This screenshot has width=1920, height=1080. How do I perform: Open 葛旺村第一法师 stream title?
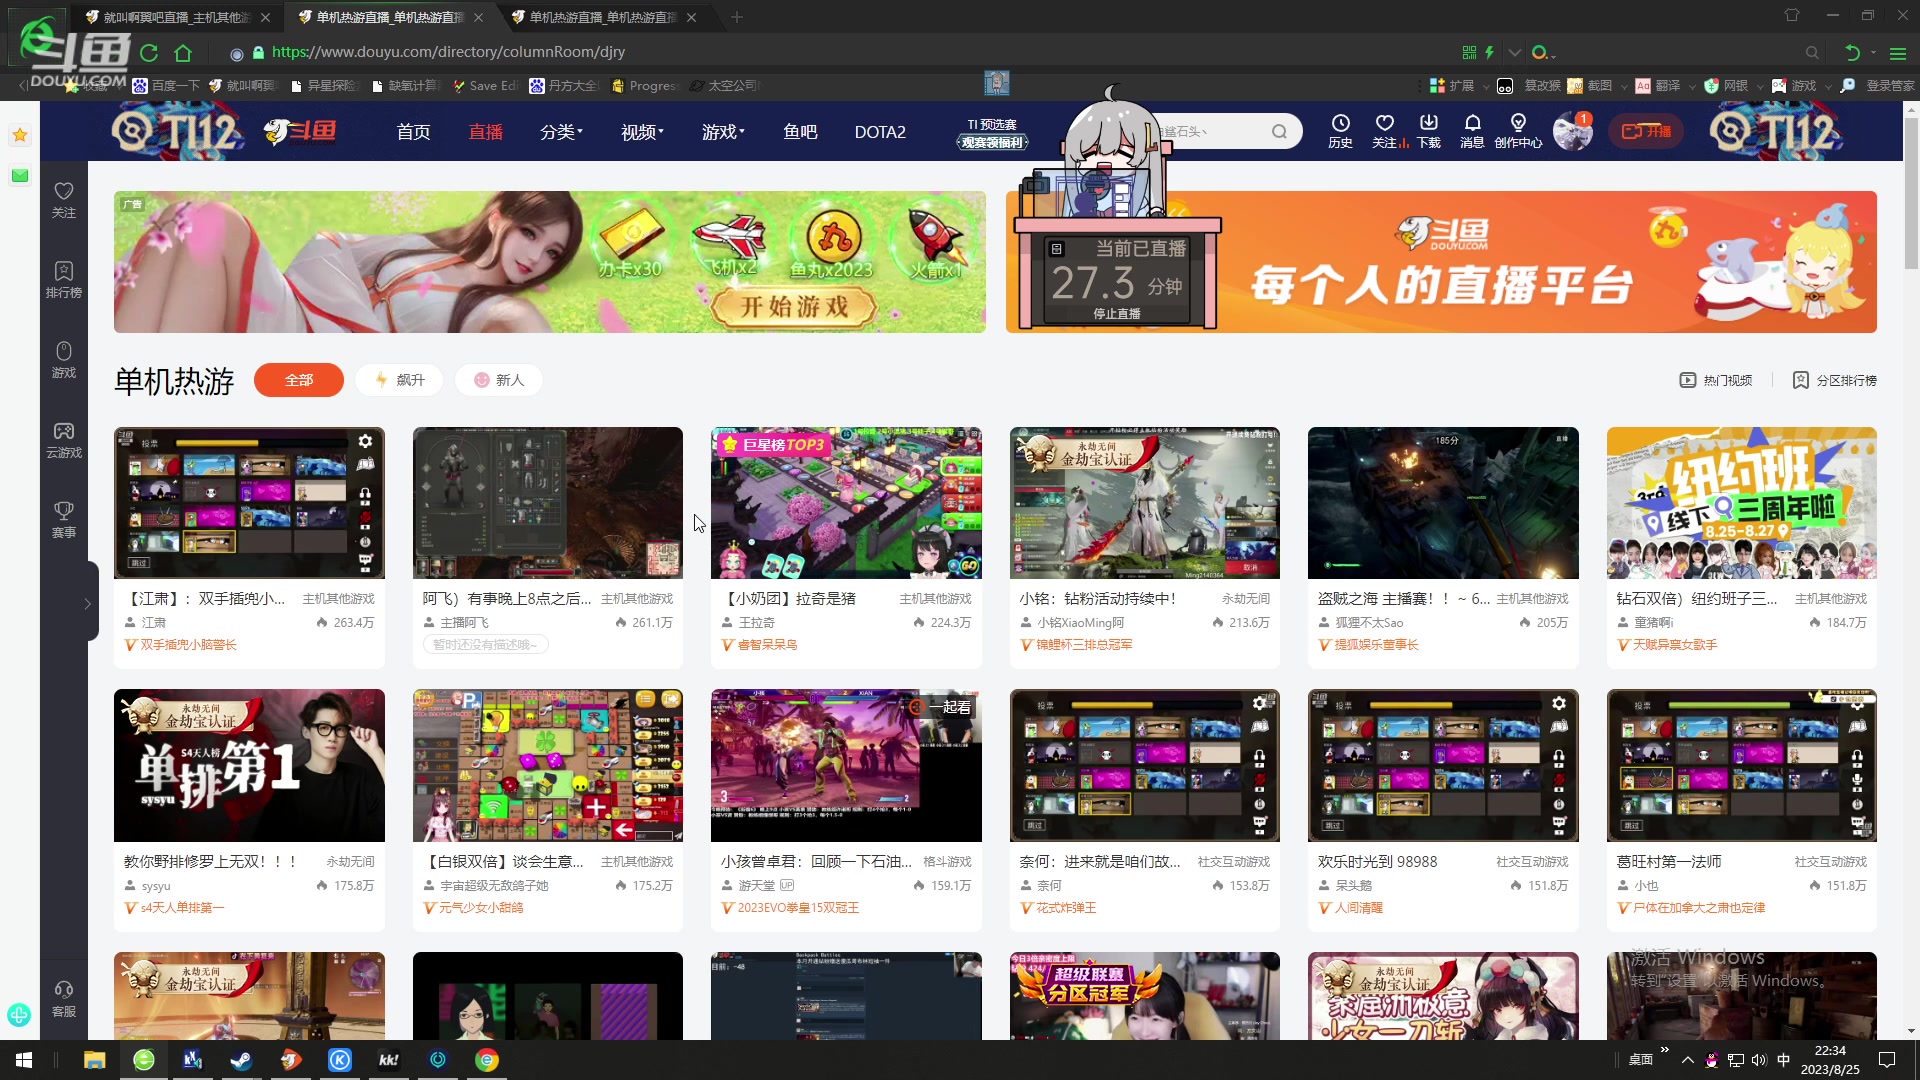(x=1669, y=861)
